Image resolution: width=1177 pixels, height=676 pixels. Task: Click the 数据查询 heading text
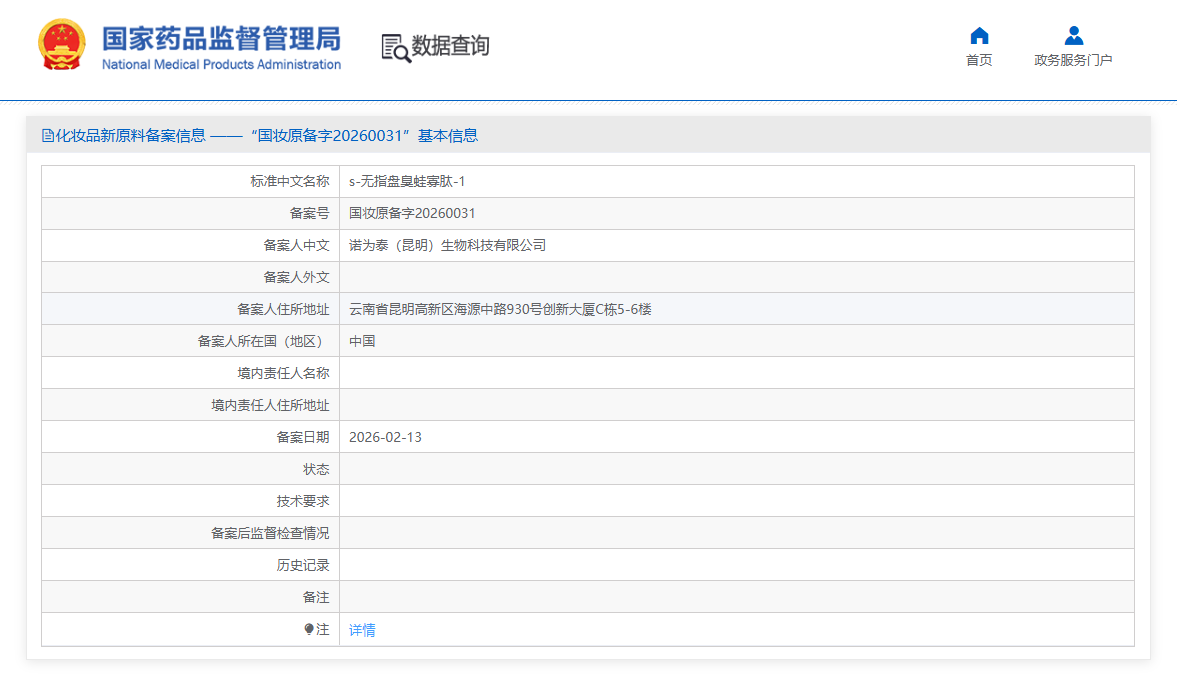pos(451,46)
